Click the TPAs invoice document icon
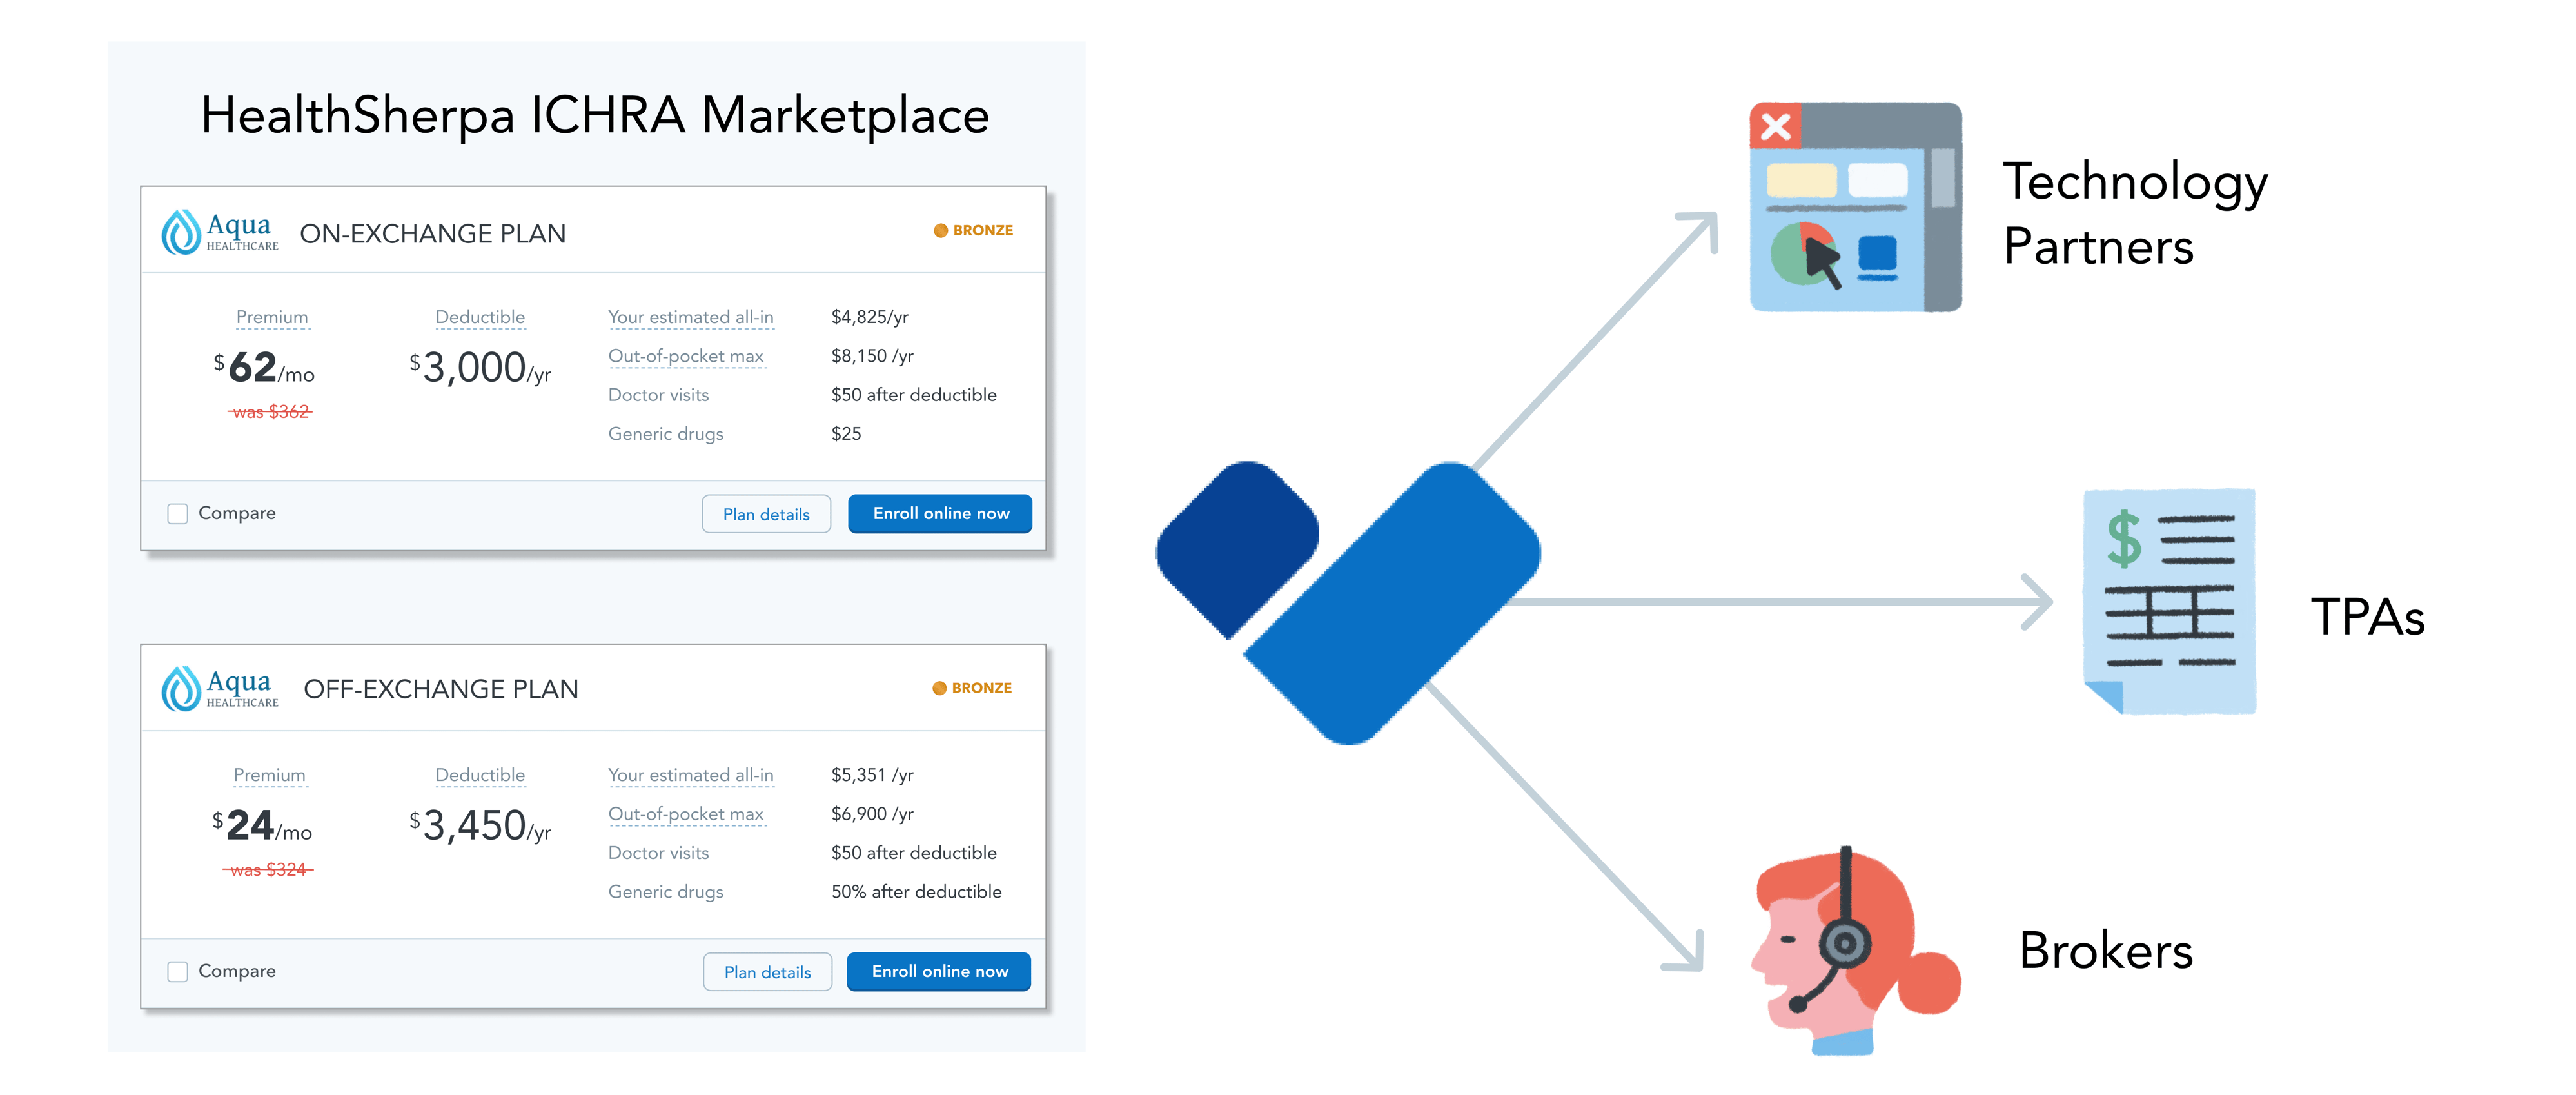This screenshot has width=2576, height=1095. pos(2169,601)
